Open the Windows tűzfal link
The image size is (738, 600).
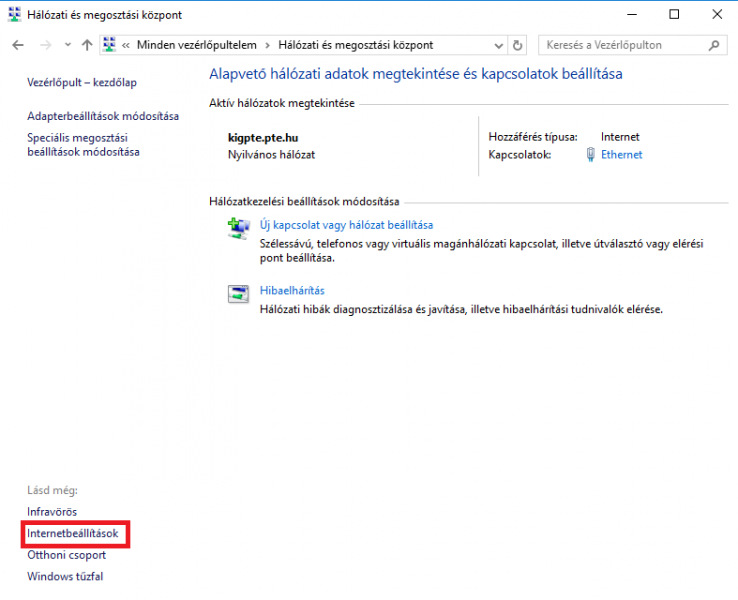click(65, 576)
